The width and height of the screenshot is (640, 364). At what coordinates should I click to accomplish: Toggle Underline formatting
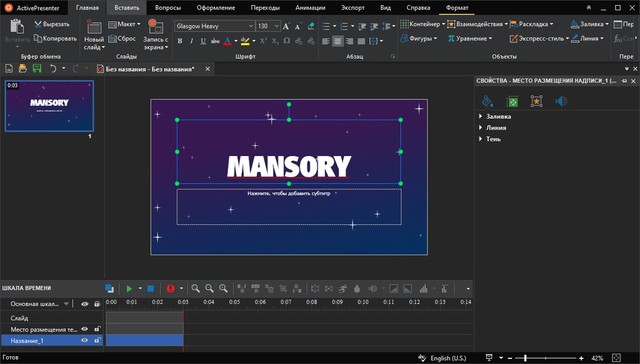click(x=203, y=41)
